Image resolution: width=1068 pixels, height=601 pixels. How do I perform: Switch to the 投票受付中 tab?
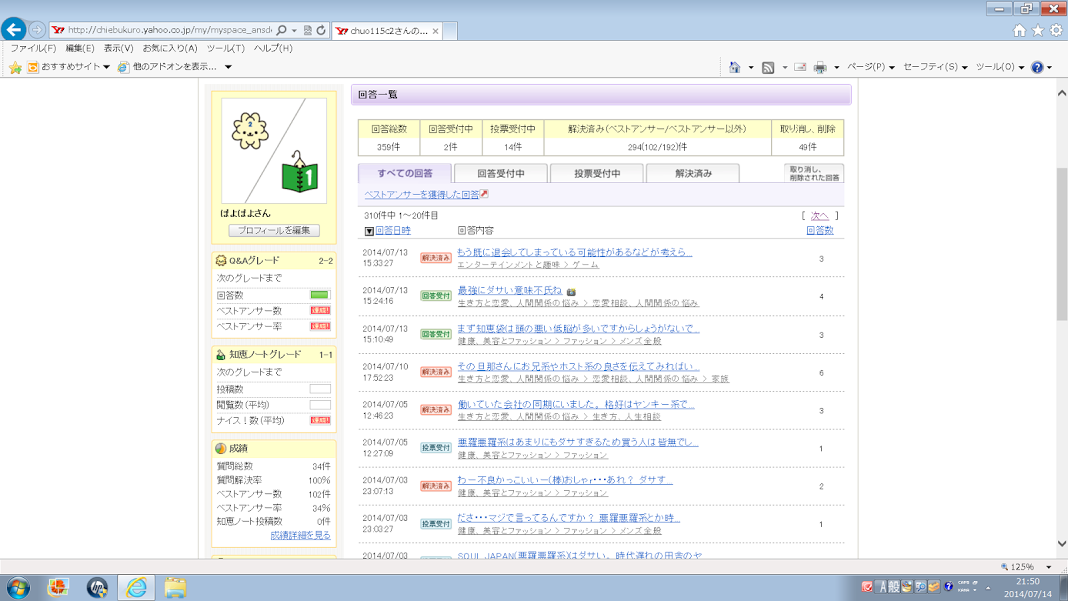tap(597, 173)
